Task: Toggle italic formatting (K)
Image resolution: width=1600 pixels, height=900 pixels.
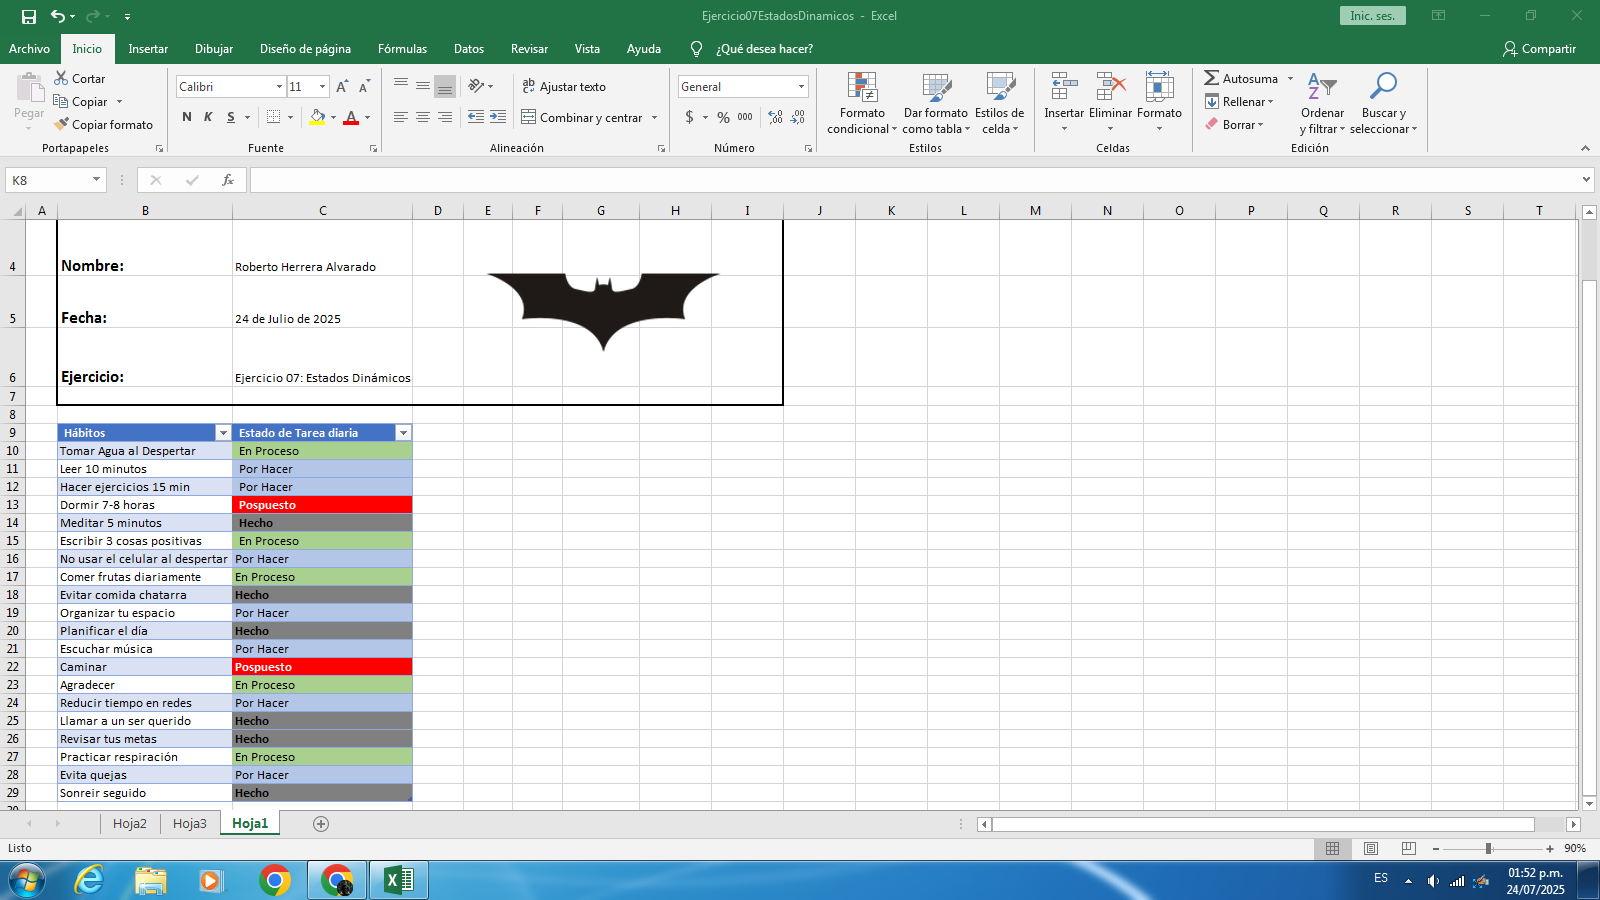Action: pyautogui.click(x=208, y=117)
